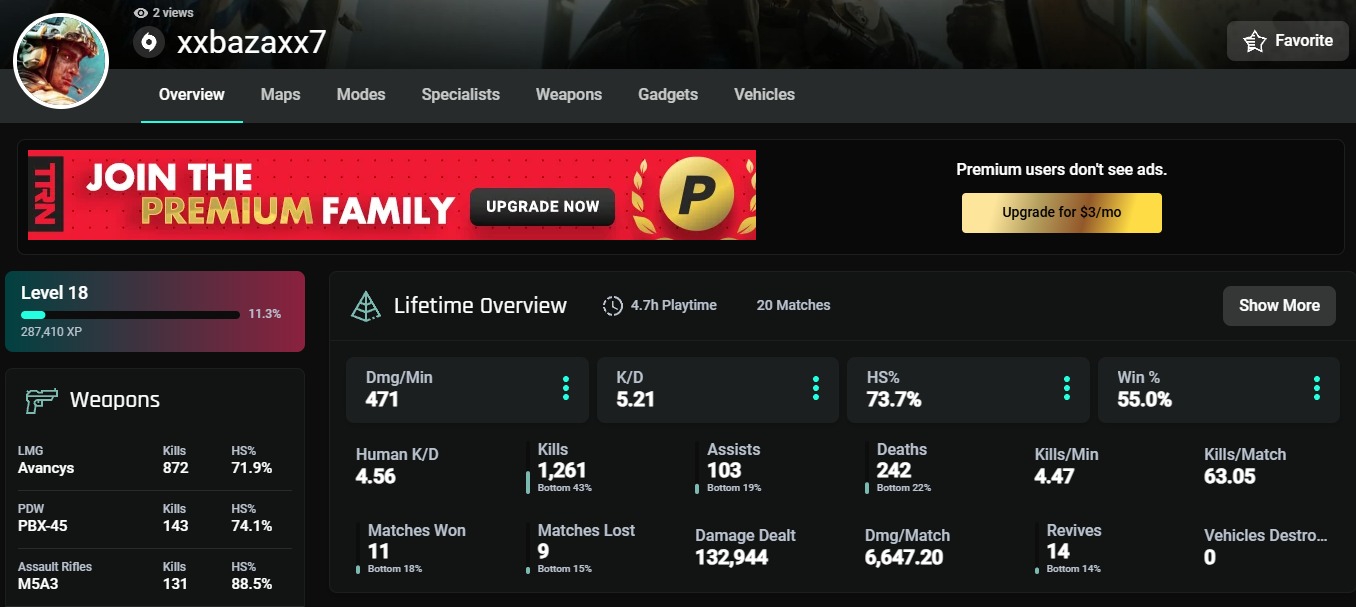Click the Favorite button

(1288, 41)
